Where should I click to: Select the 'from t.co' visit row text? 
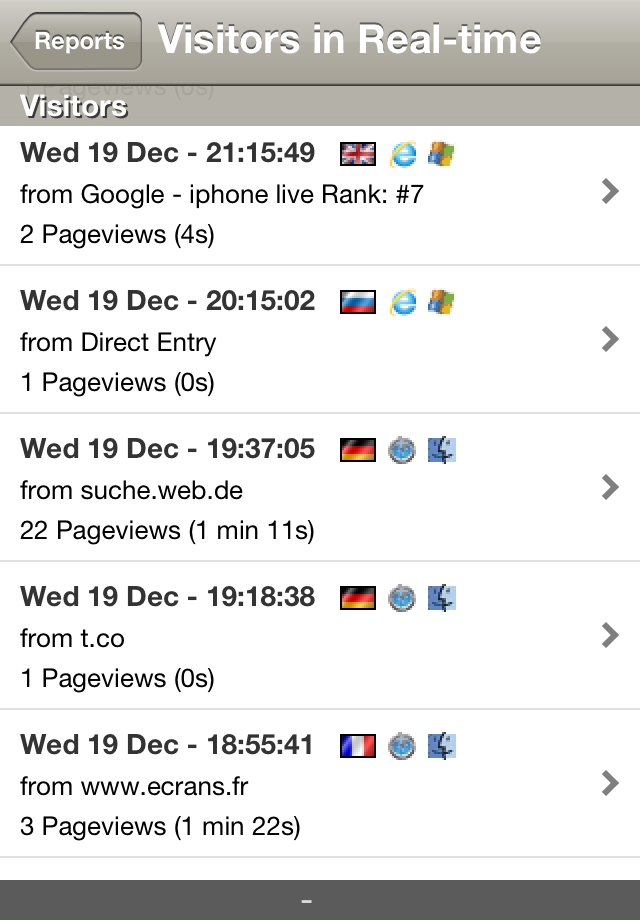[72, 638]
